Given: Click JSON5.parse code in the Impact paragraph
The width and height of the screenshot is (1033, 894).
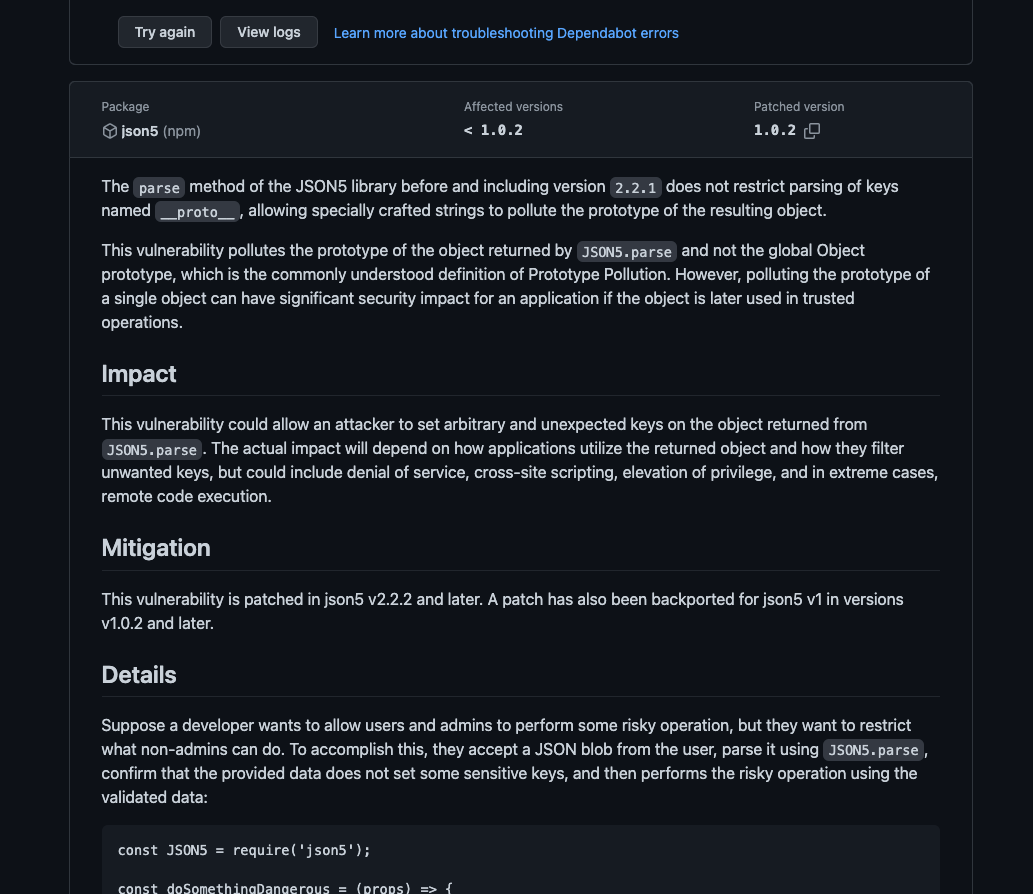Looking at the screenshot, I should tap(151, 449).
